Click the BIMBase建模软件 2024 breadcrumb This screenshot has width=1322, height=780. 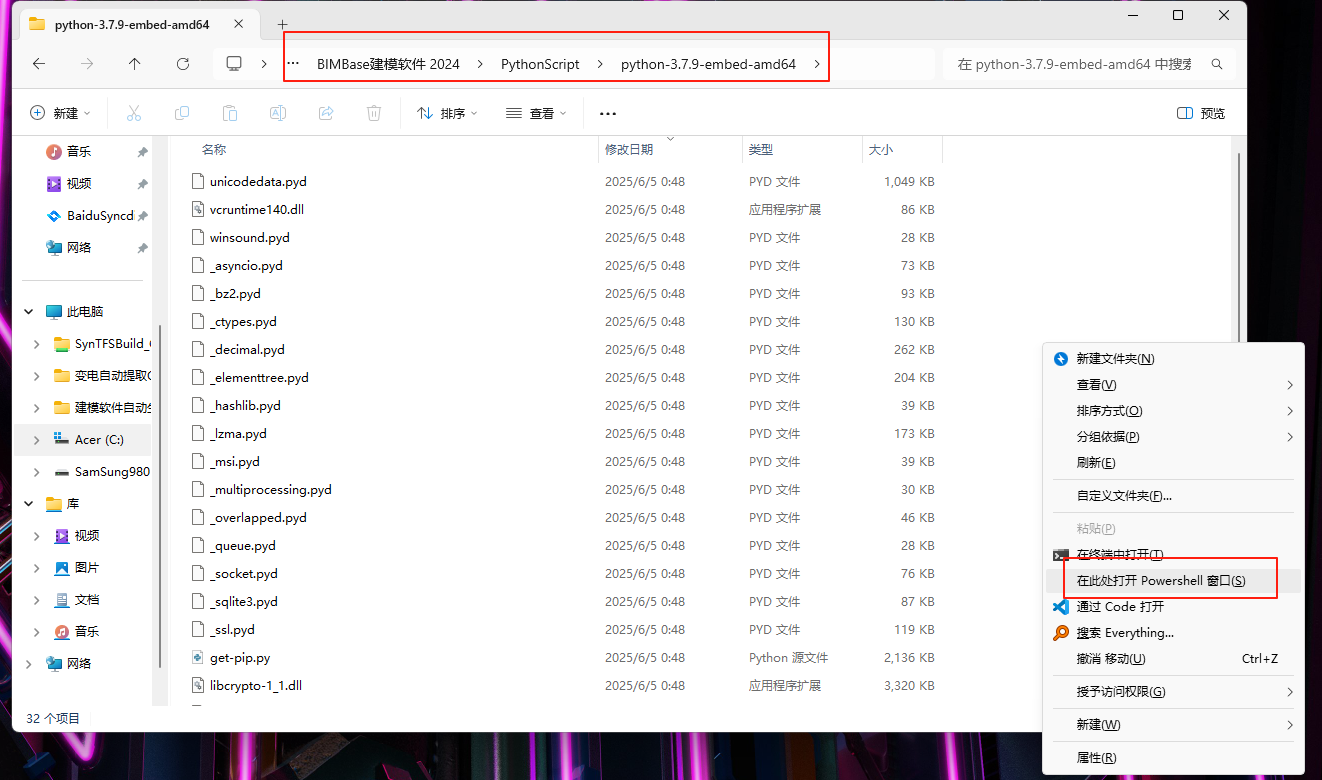point(388,64)
